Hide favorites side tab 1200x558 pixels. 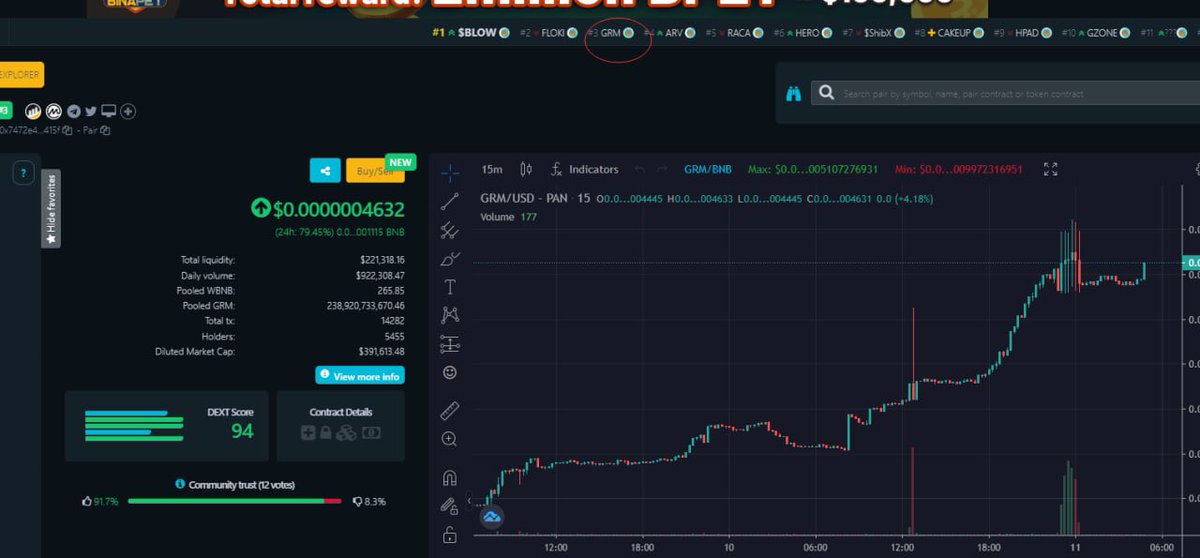click(x=51, y=209)
